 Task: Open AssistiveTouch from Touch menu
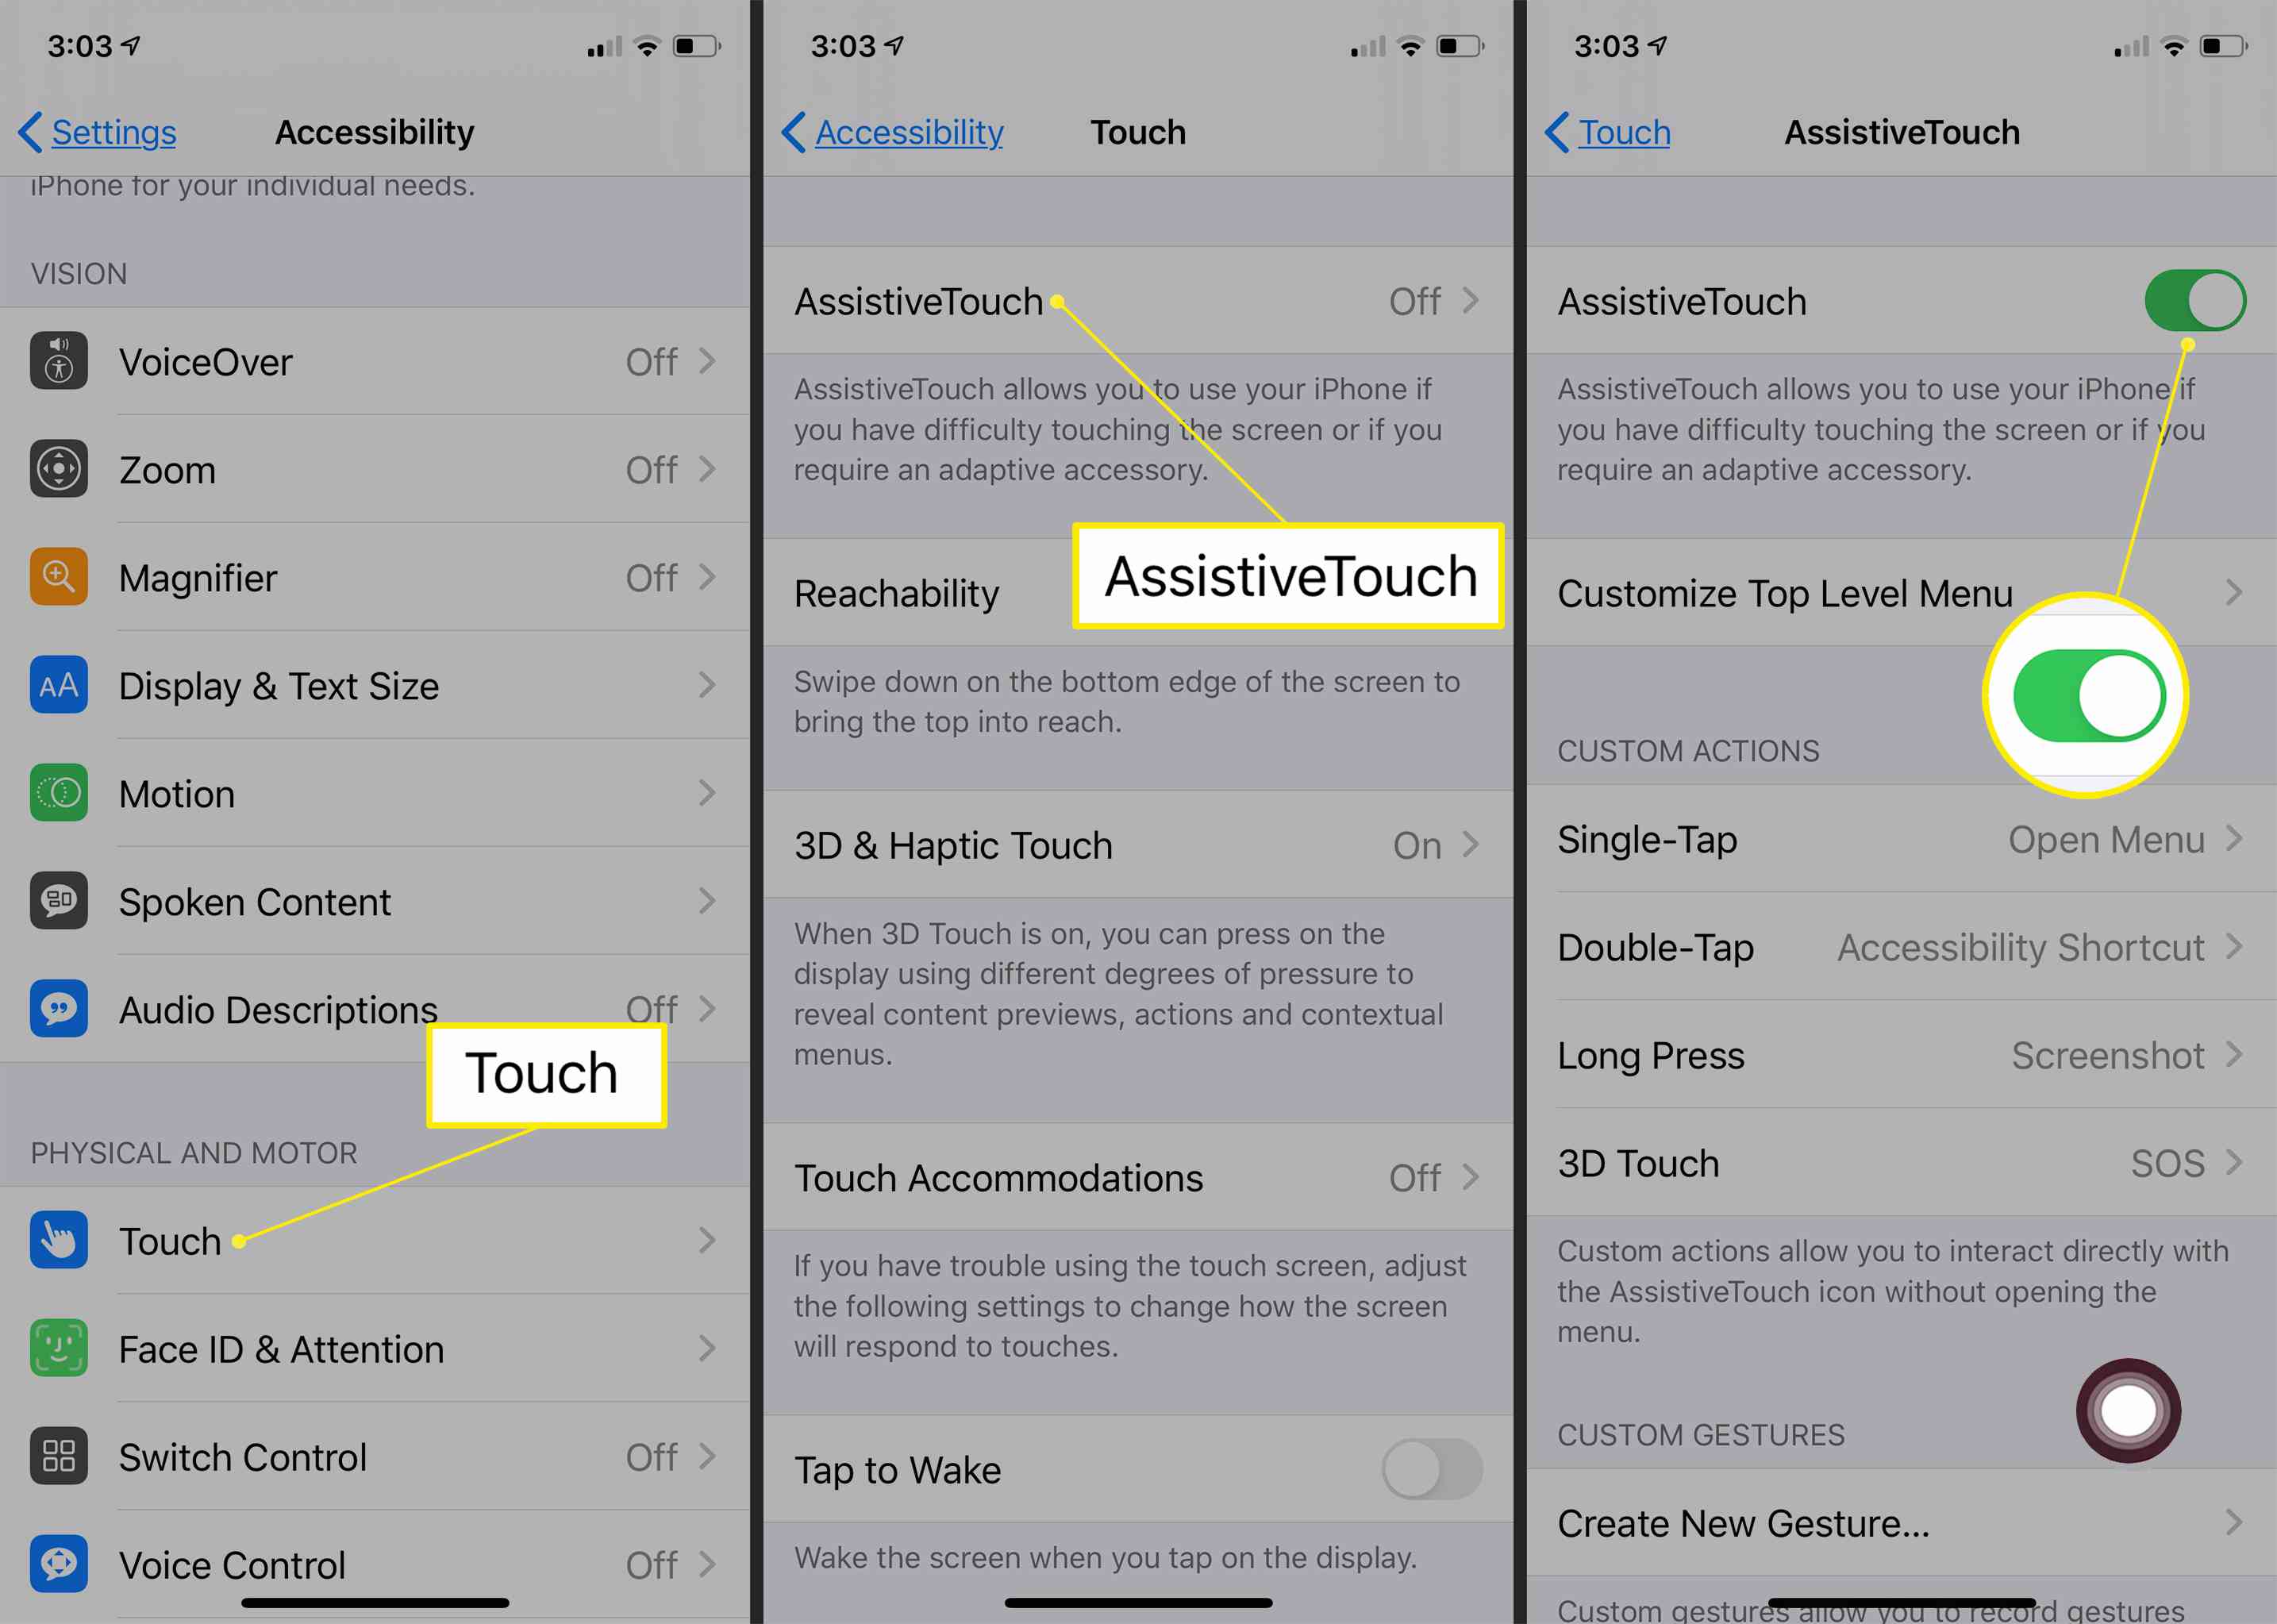click(1137, 298)
